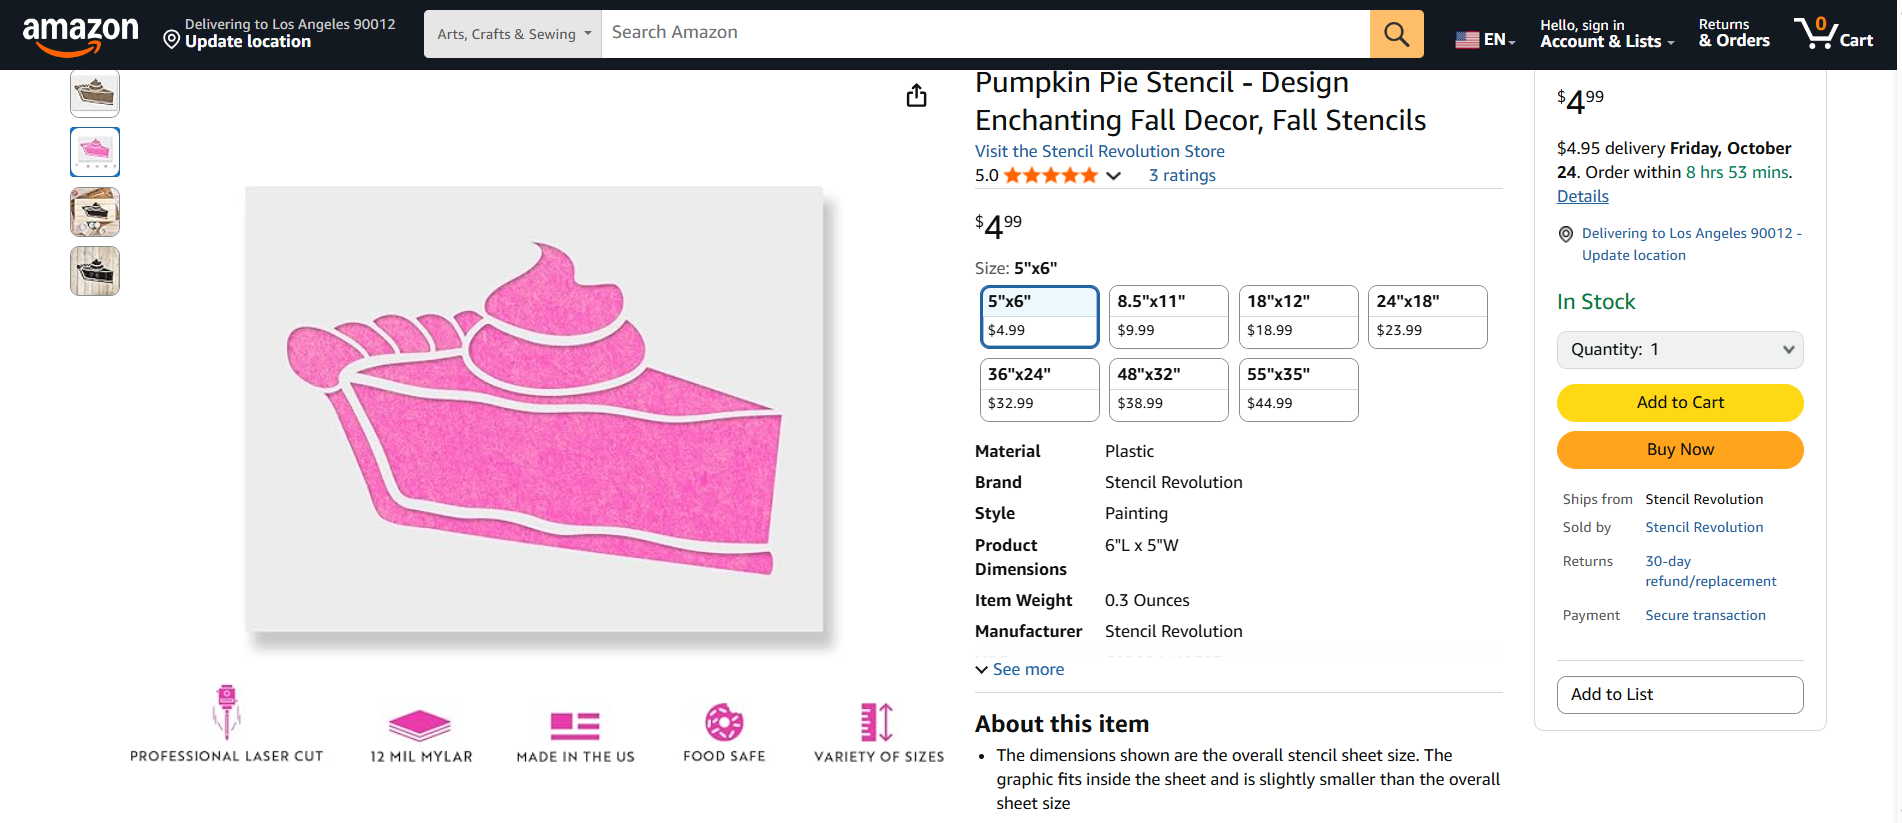Visit the Stencil Revolution Store link
The image size is (1902, 823).
tap(1099, 151)
